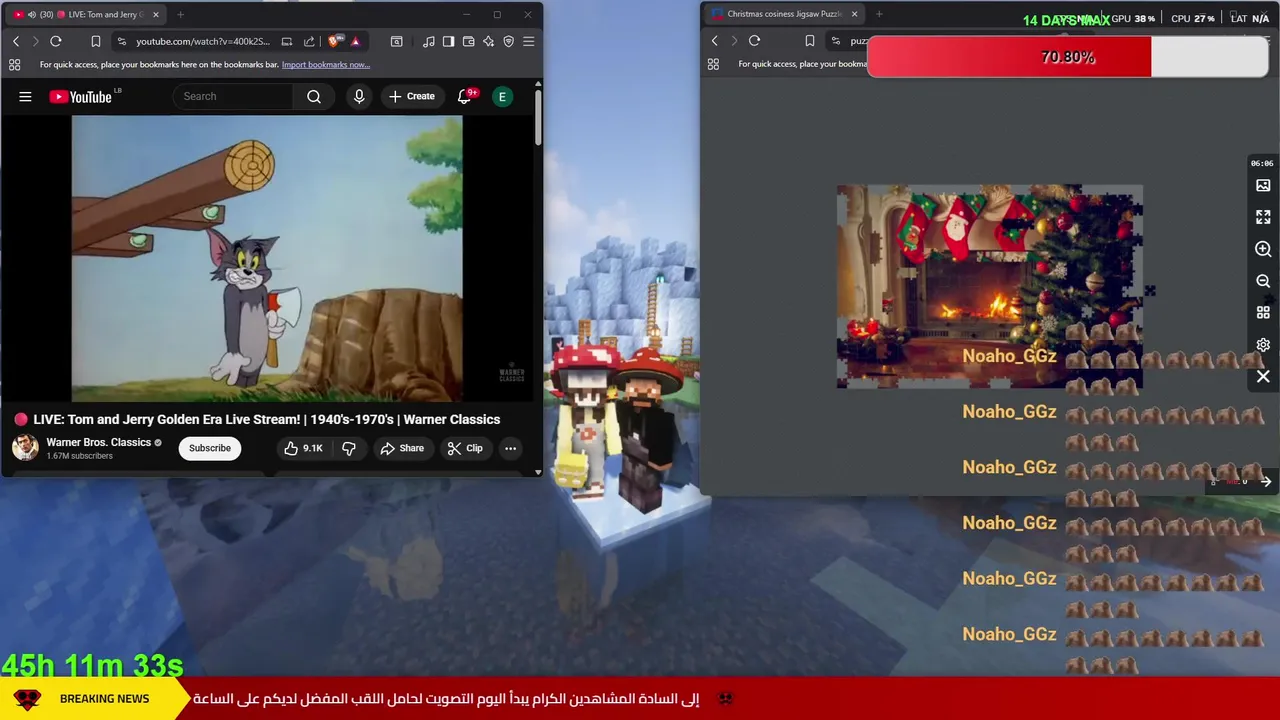
Task: Reload the YouTube page
Action: pyautogui.click(x=56, y=41)
